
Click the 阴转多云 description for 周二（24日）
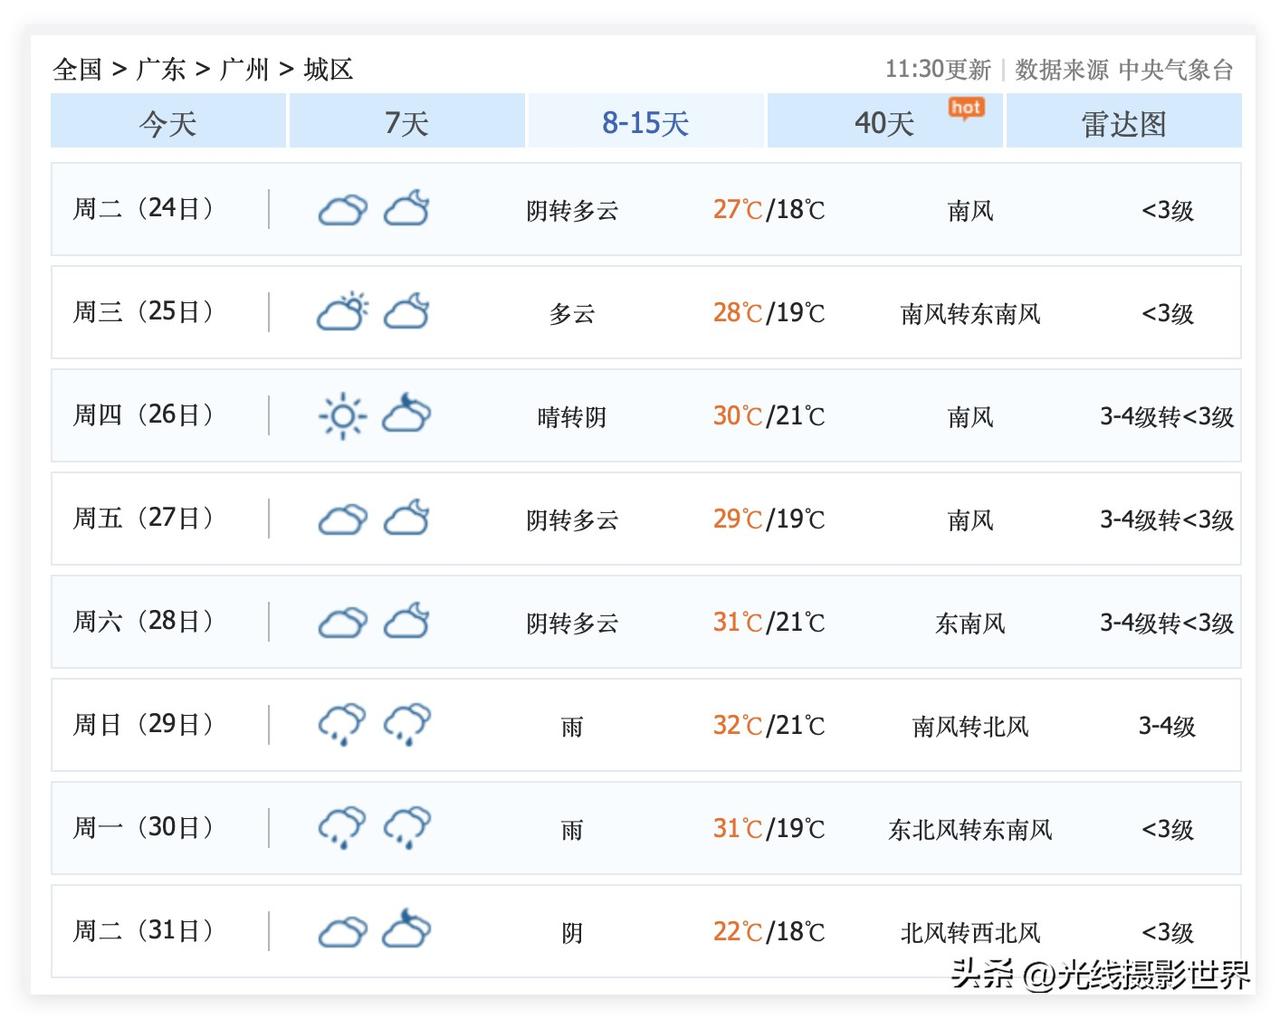click(x=572, y=211)
